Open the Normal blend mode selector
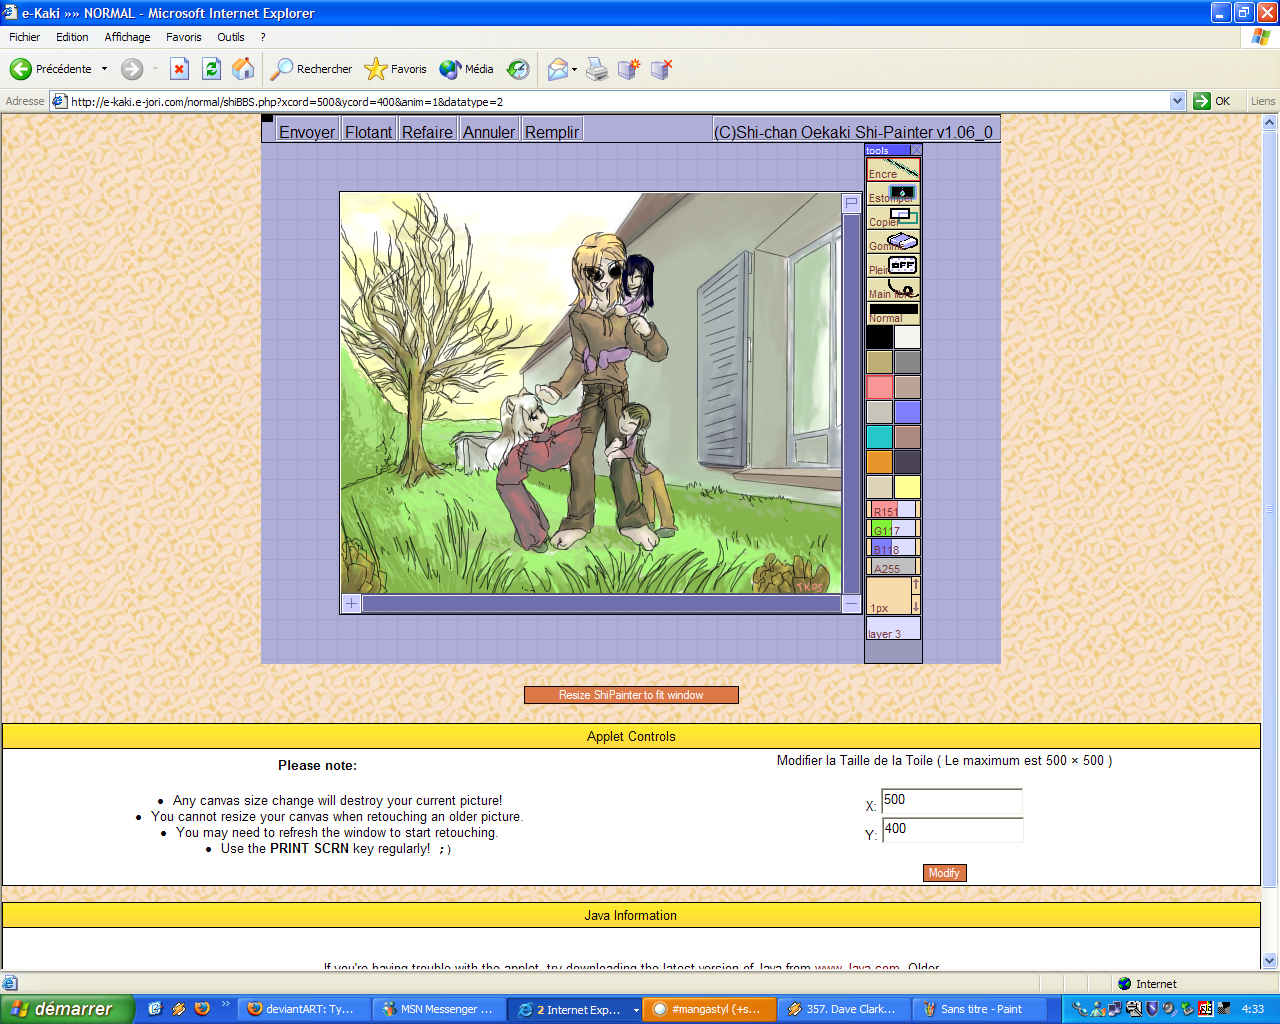 click(x=893, y=313)
